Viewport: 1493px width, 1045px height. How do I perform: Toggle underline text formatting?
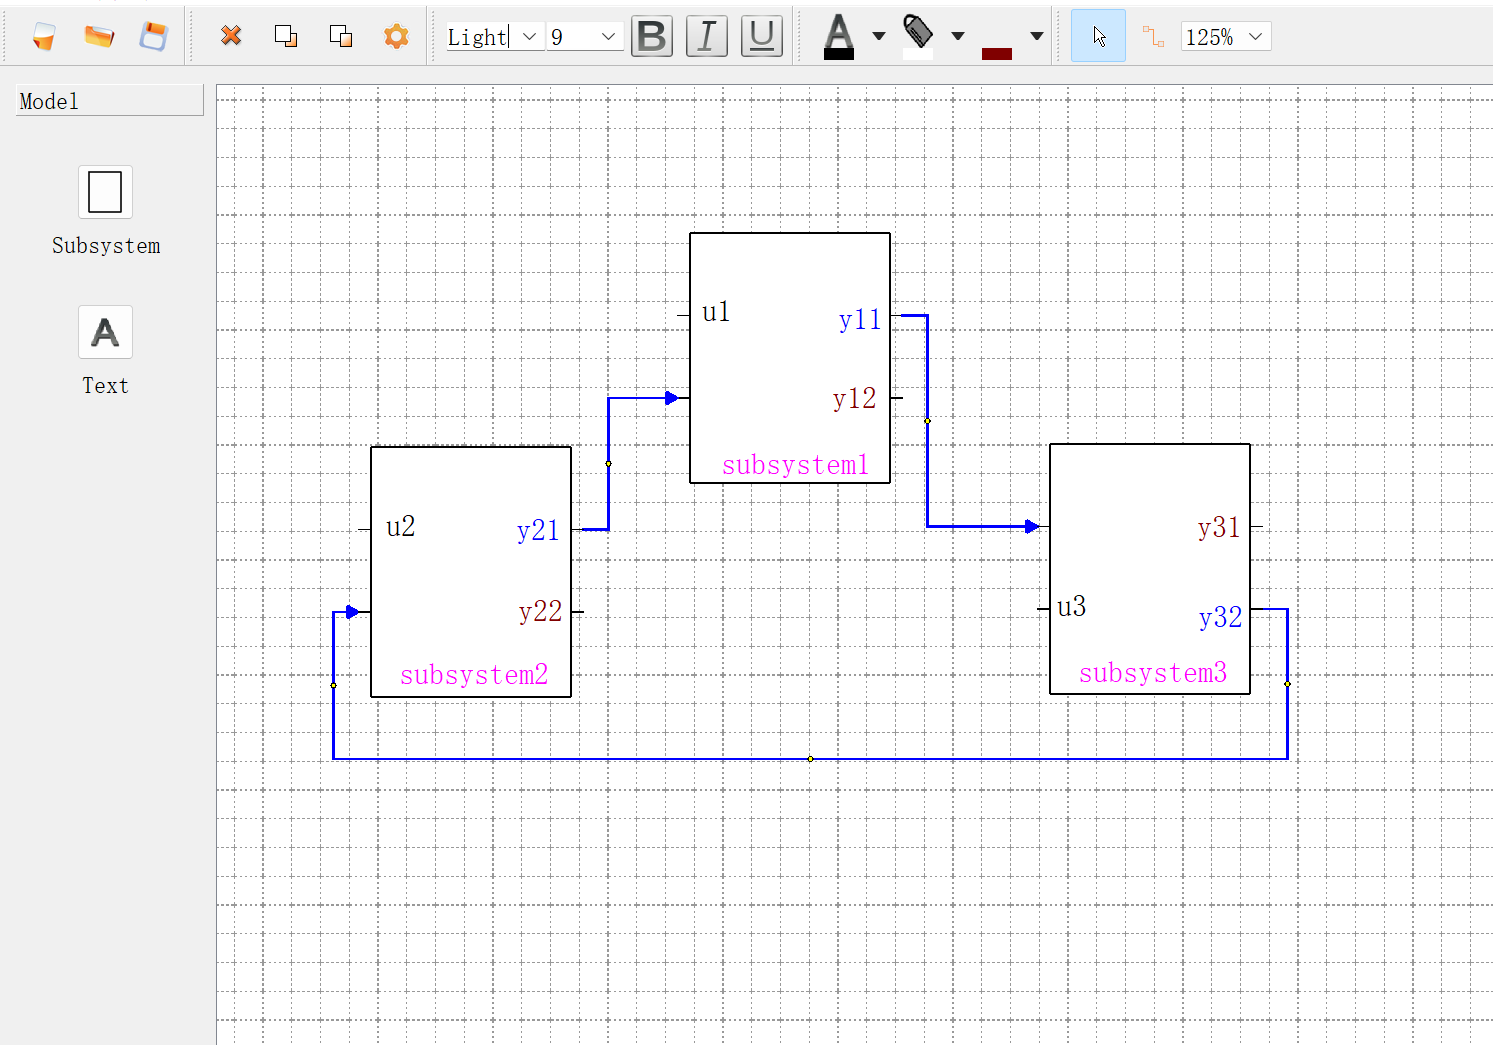(x=761, y=37)
